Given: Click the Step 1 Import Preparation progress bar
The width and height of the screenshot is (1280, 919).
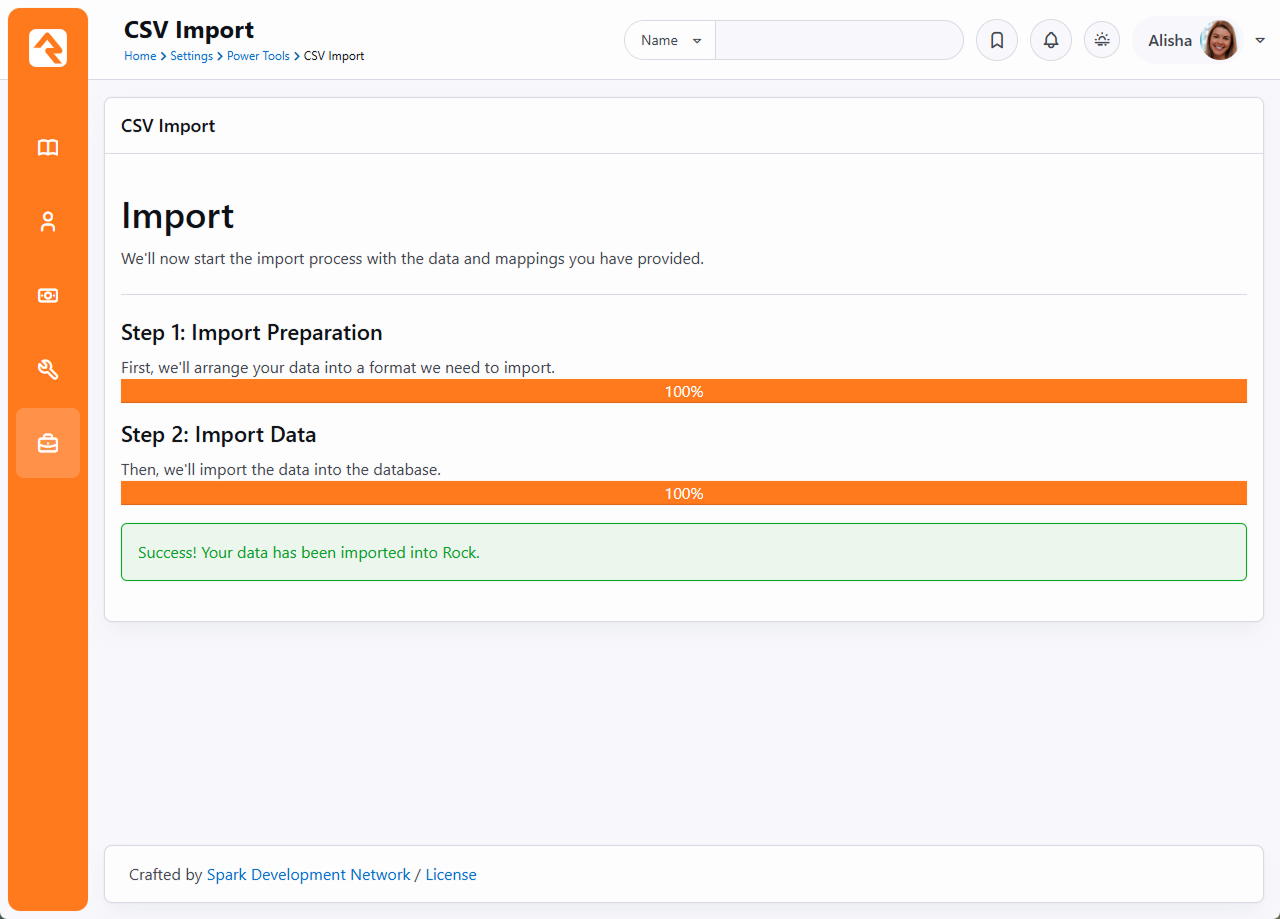Looking at the screenshot, I should click(683, 391).
